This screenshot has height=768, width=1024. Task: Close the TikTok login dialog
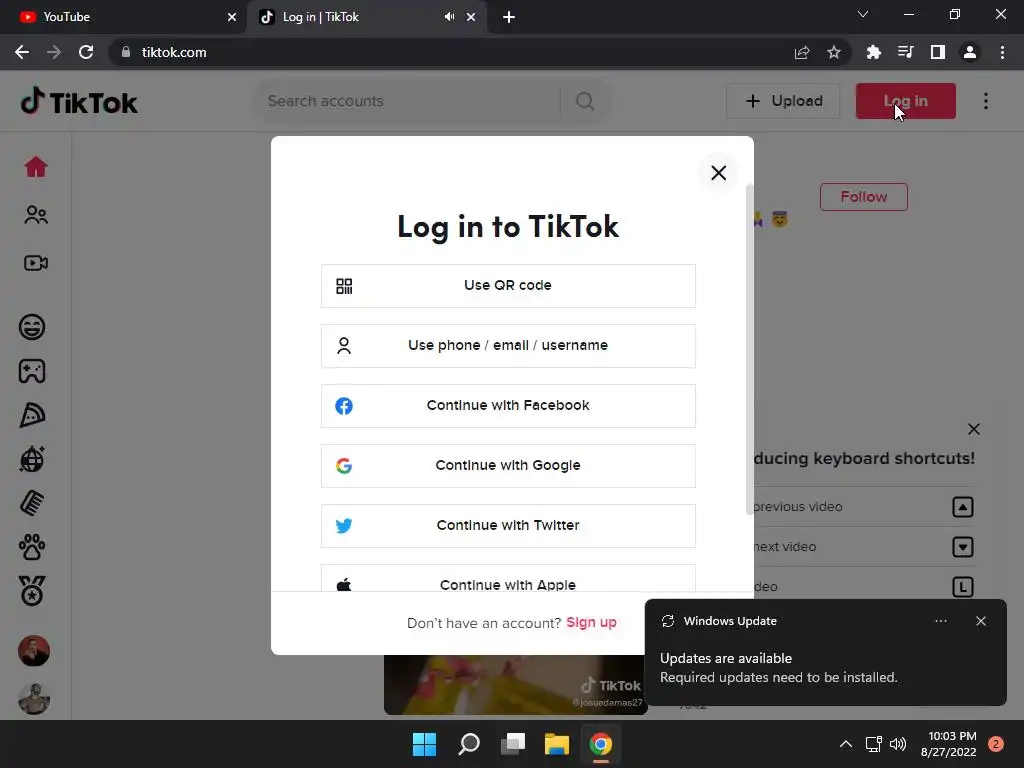(x=718, y=173)
